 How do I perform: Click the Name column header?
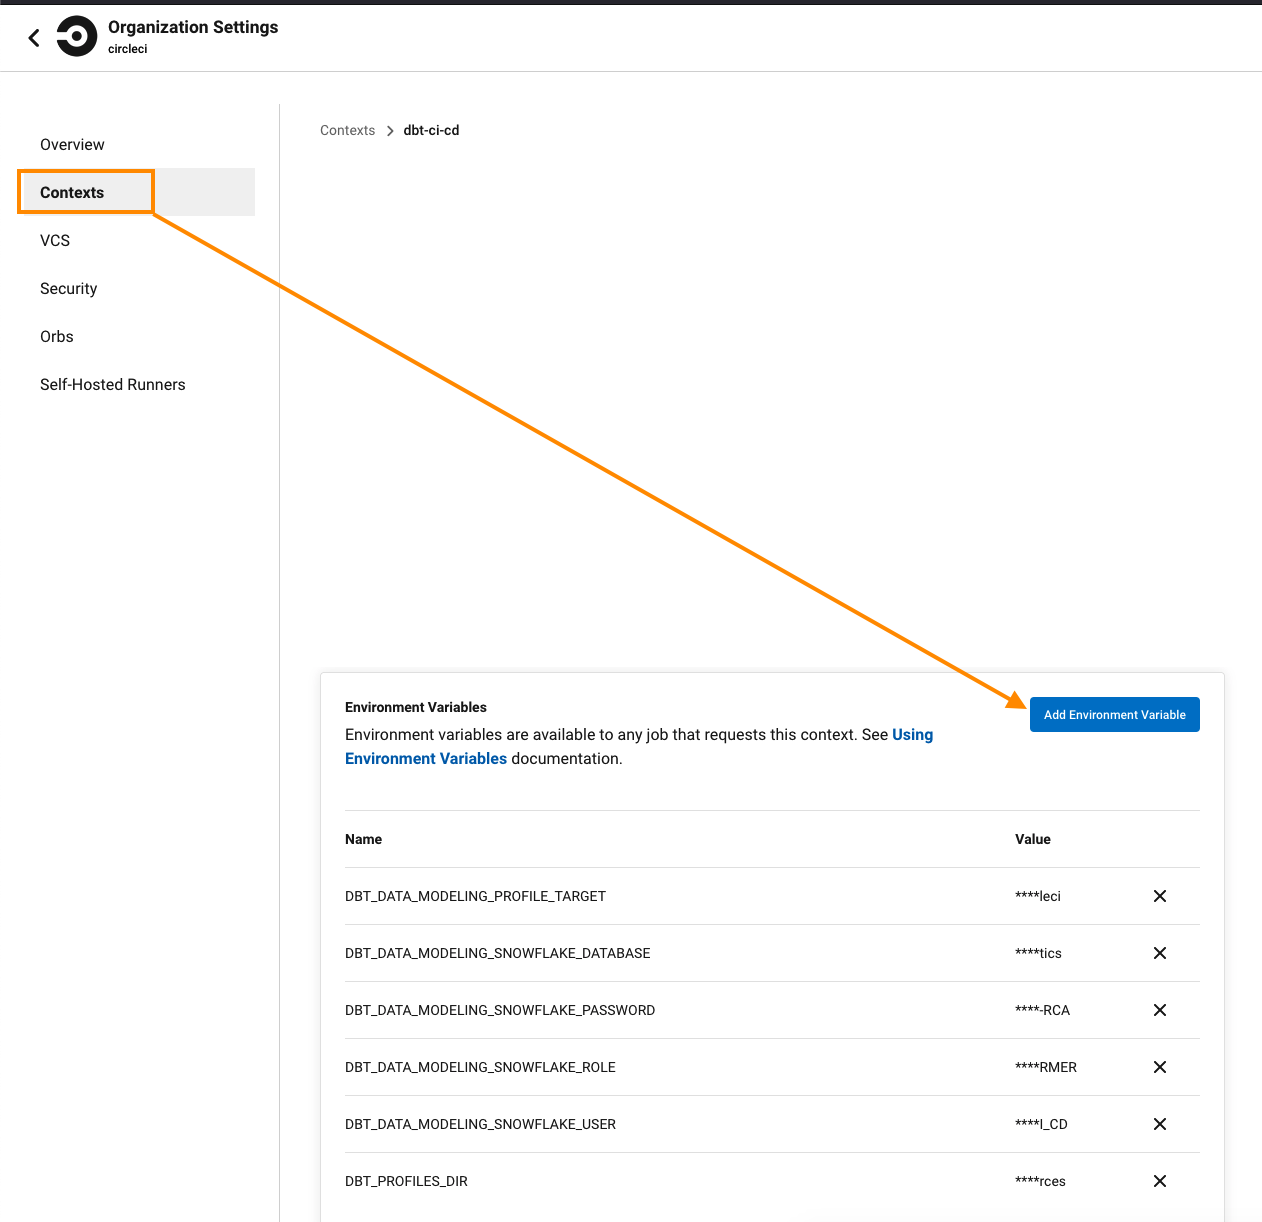pos(363,839)
